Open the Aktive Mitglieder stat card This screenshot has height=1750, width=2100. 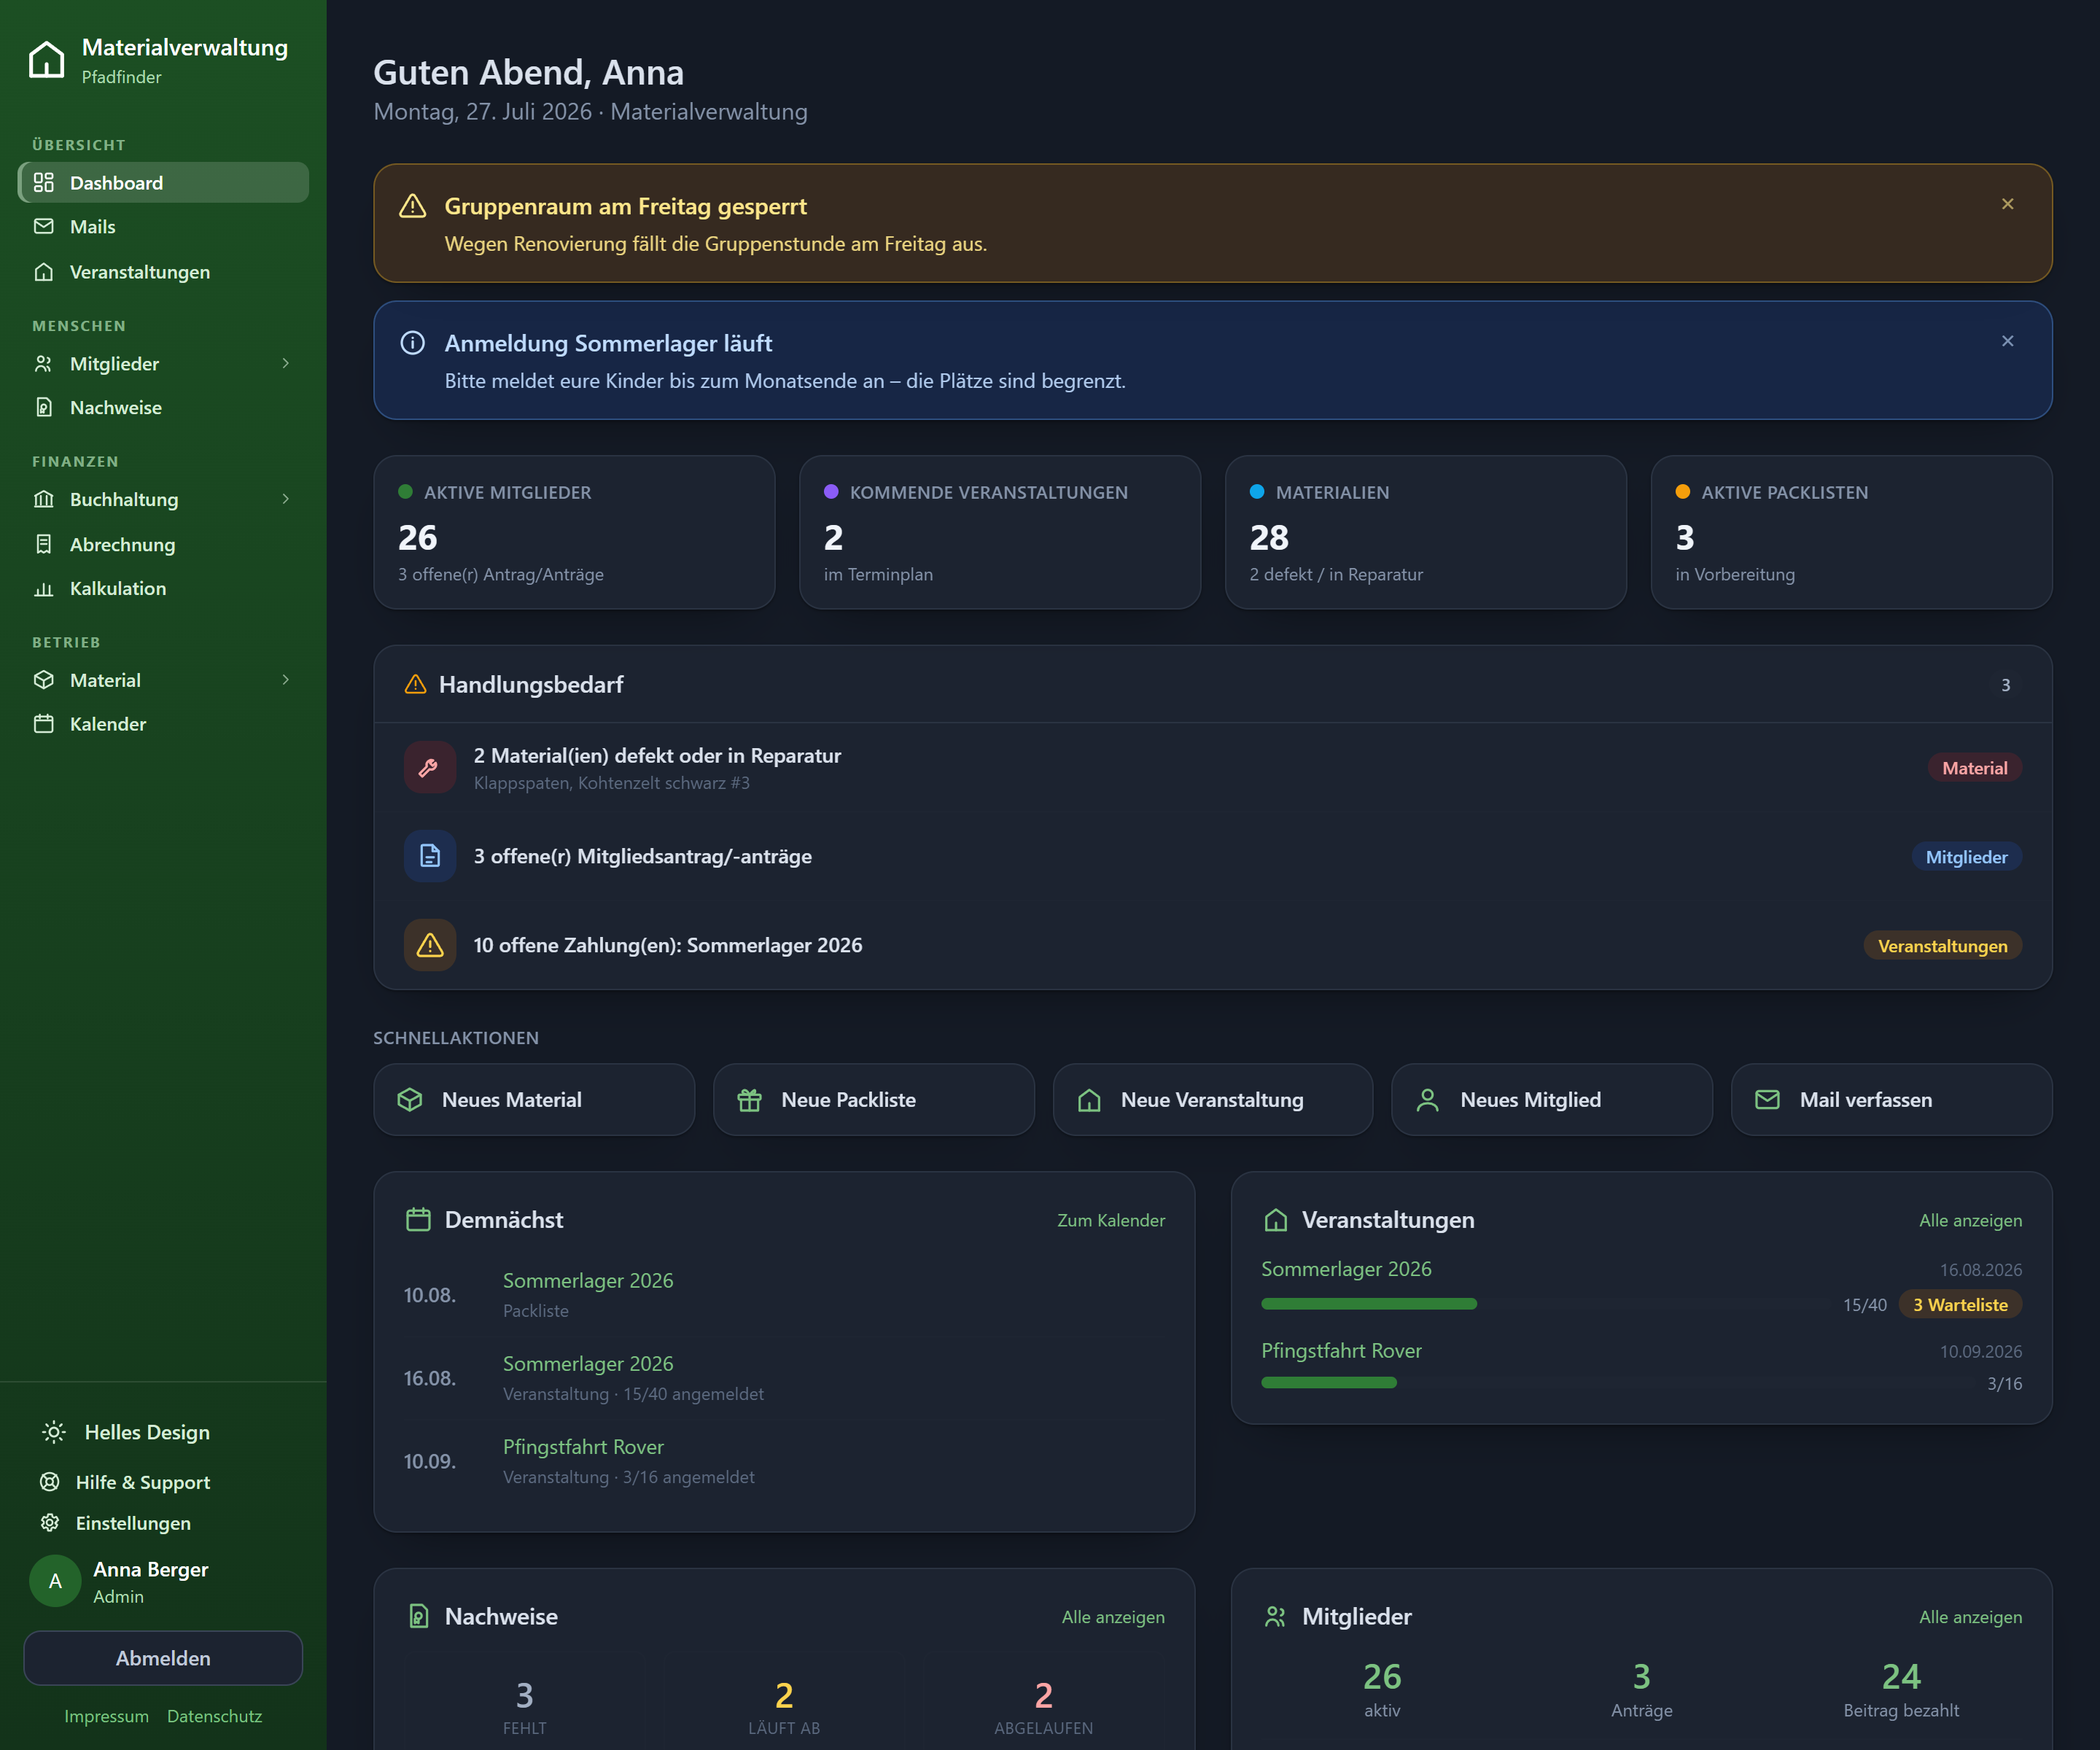(x=574, y=532)
